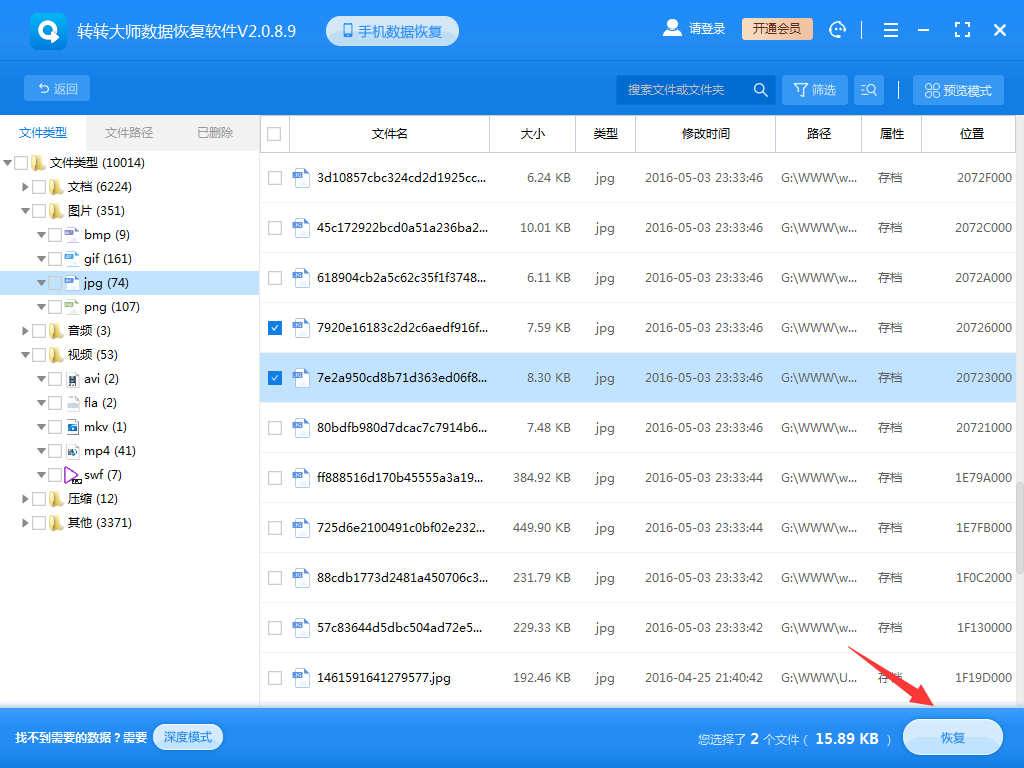Open customer service headset icon

(838, 29)
